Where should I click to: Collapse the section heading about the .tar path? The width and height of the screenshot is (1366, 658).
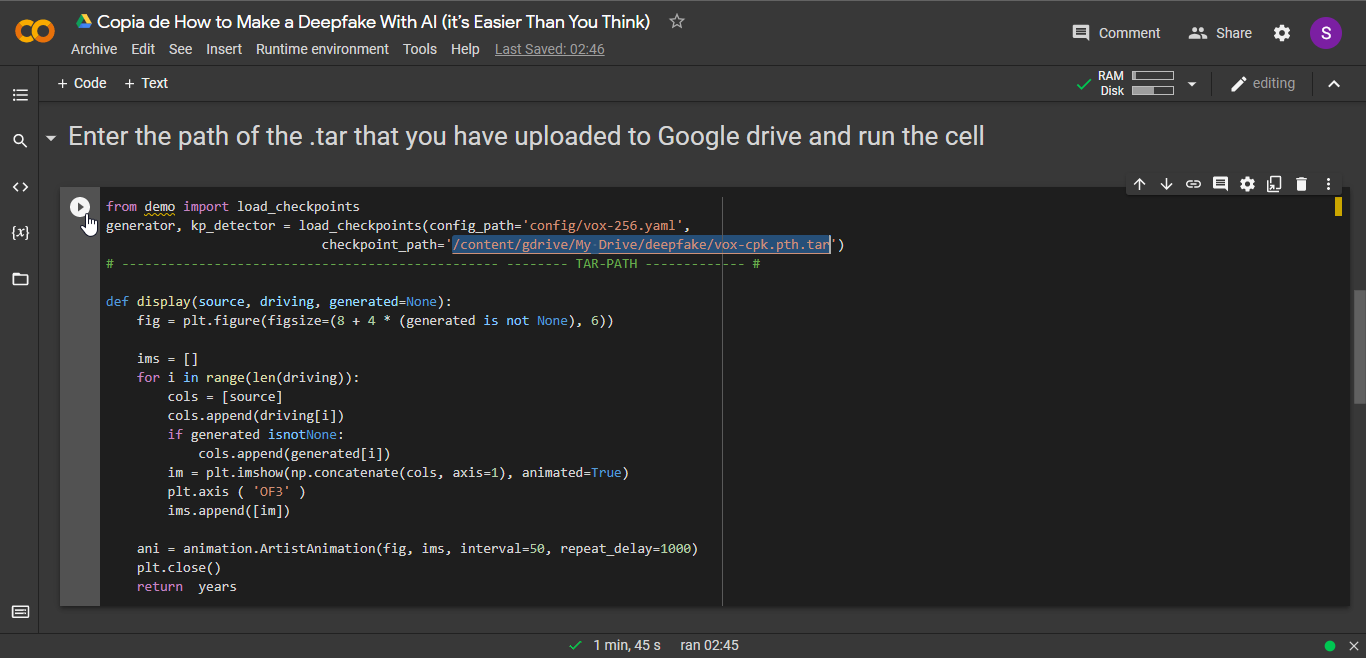click(x=51, y=136)
